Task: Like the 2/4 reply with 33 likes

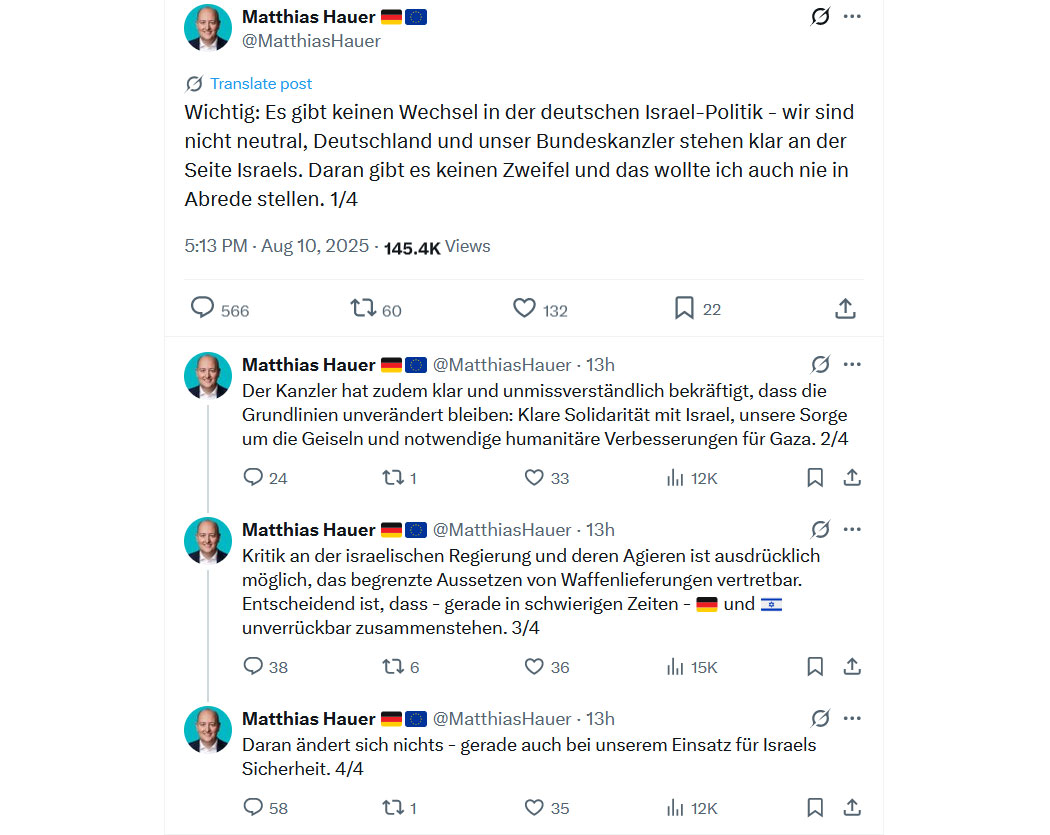Action: click(534, 477)
